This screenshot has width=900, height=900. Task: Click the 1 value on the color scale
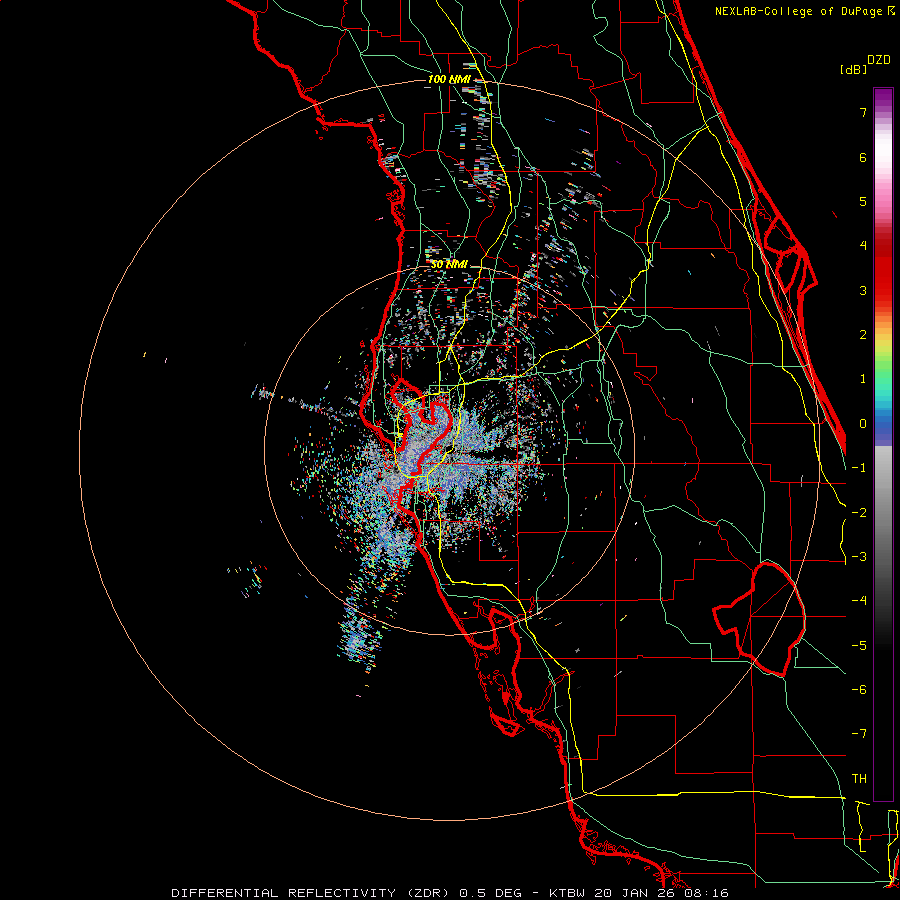[x=862, y=379]
